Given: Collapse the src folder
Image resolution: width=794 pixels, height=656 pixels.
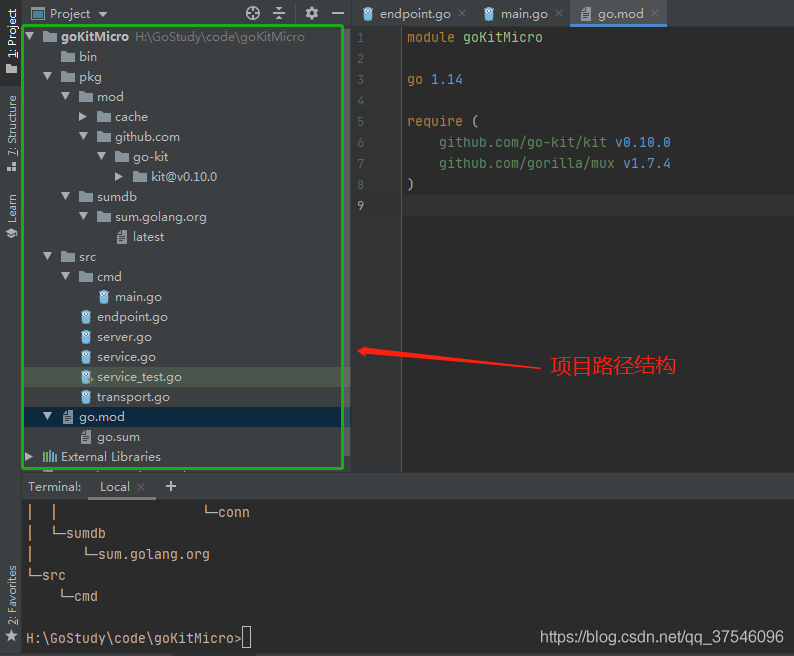Looking at the screenshot, I should click(47, 257).
